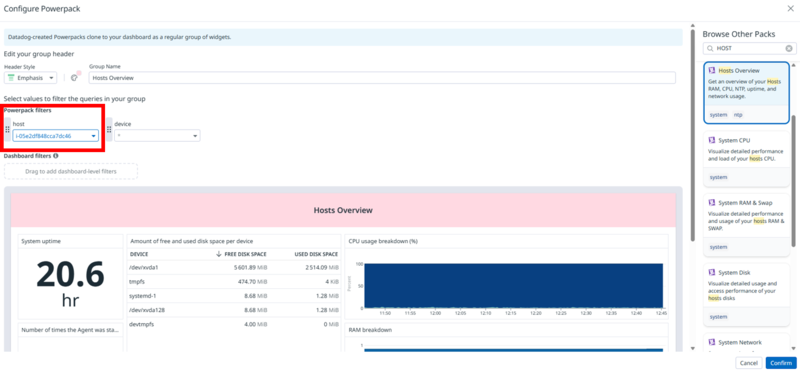Click the 20.6 hr uptime value
This screenshot has width=800, height=372.
tap(70, 283)
